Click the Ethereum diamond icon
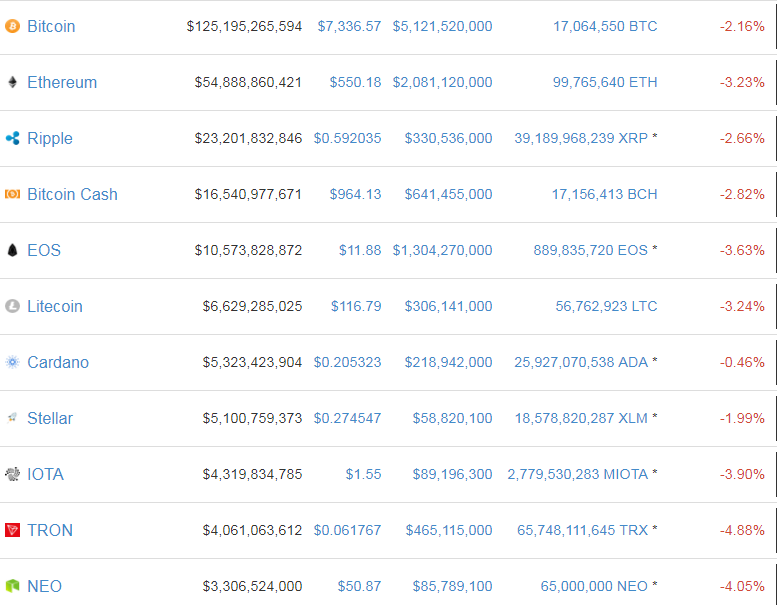 12,82
